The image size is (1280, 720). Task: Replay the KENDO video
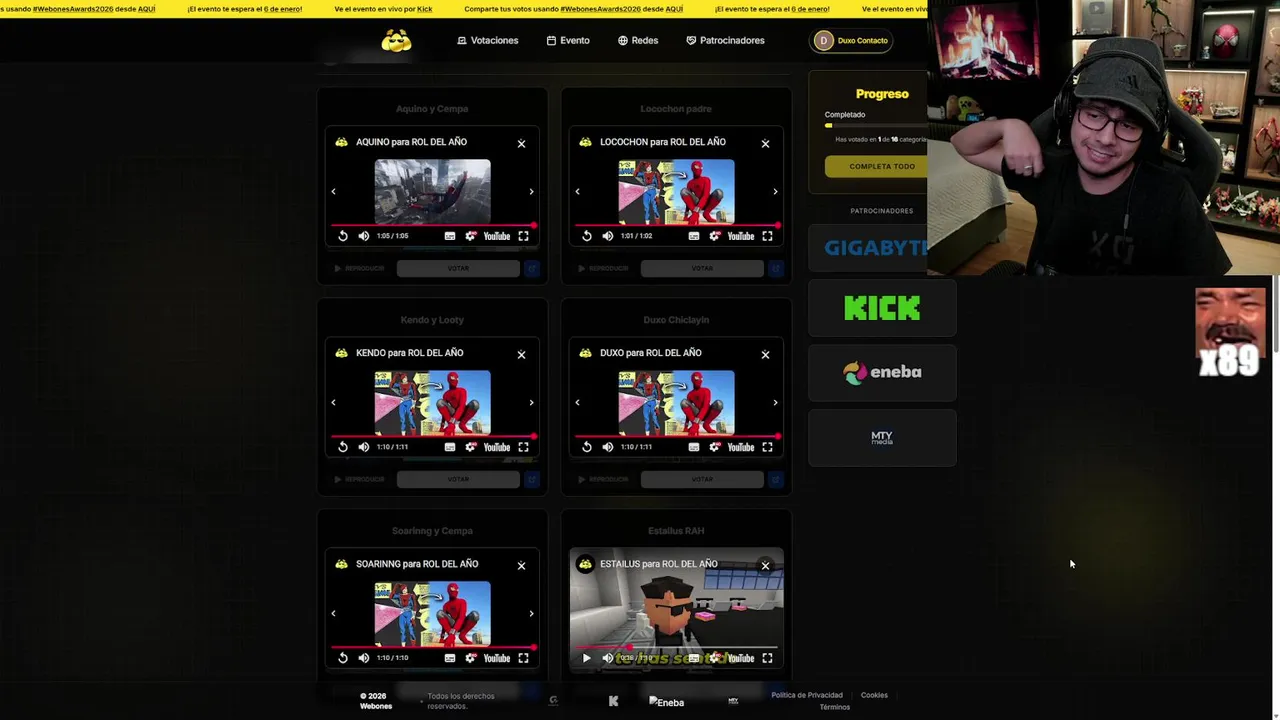coord(343,447)
